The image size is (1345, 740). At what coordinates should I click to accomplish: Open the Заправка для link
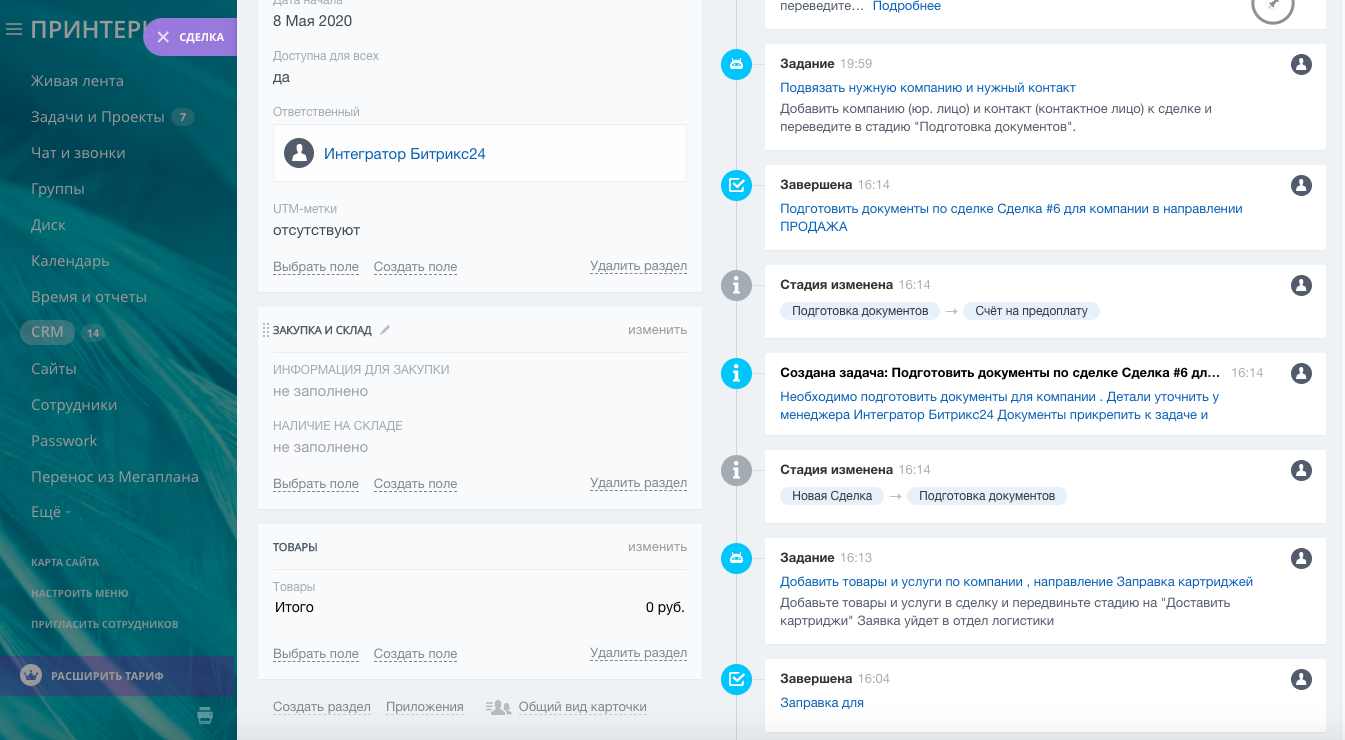[821, 703]
